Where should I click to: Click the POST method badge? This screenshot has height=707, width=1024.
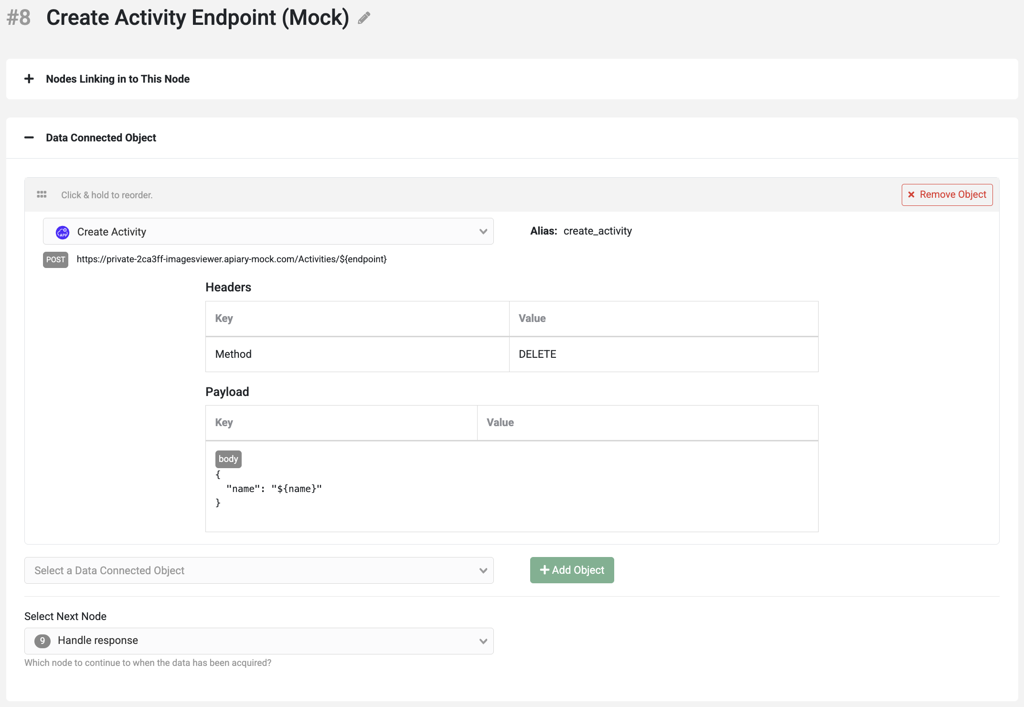(55, 260)
